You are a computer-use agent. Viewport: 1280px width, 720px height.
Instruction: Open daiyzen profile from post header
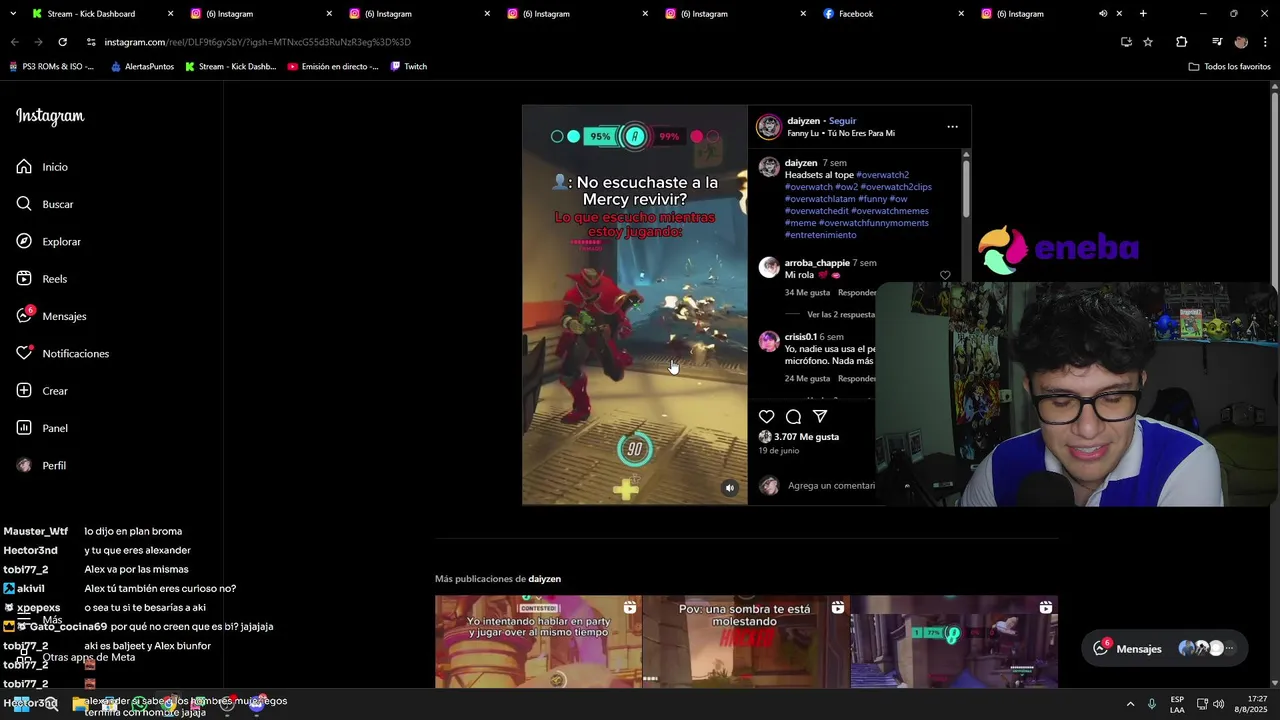[803, 121]
